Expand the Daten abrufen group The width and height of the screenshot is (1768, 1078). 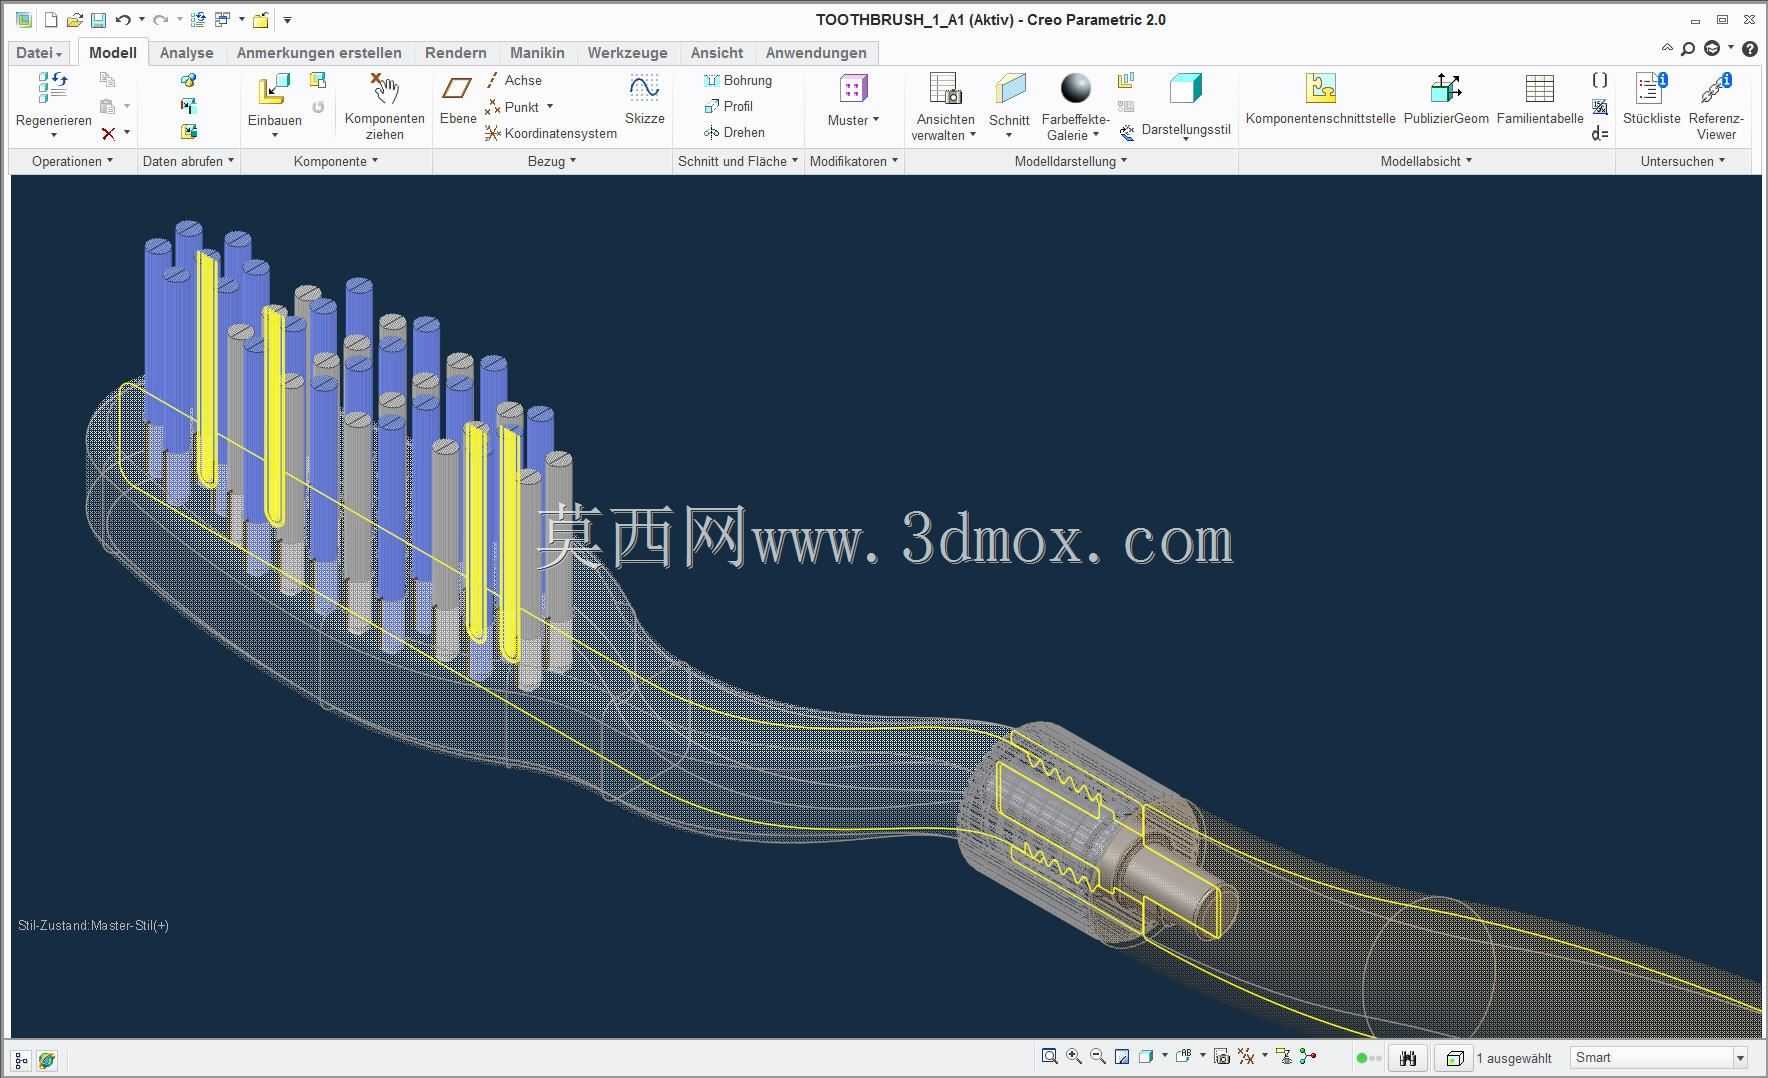tap(189, 161)
